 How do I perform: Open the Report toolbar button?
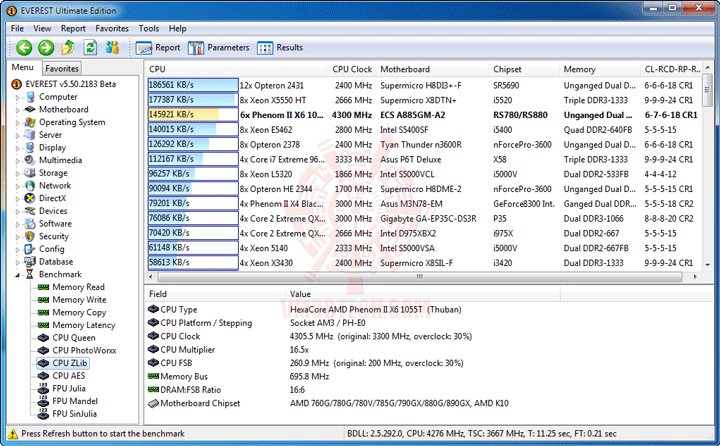click(x=158, y=48)
